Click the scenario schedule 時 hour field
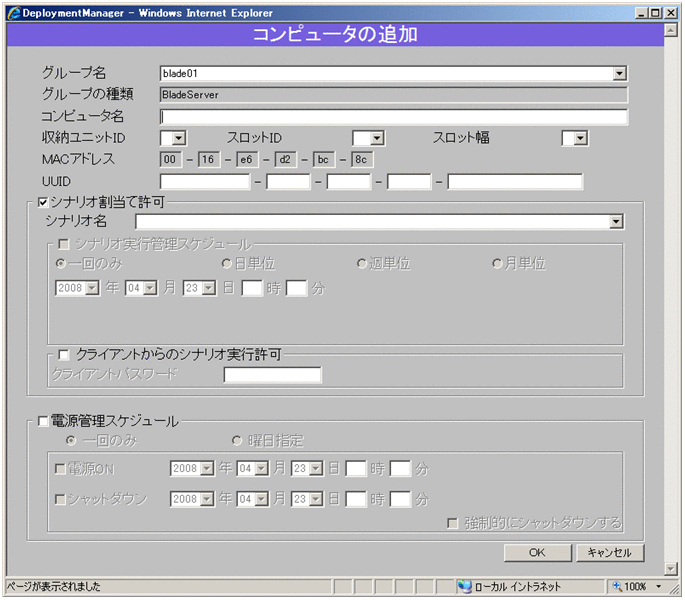 tap(252, 288)
